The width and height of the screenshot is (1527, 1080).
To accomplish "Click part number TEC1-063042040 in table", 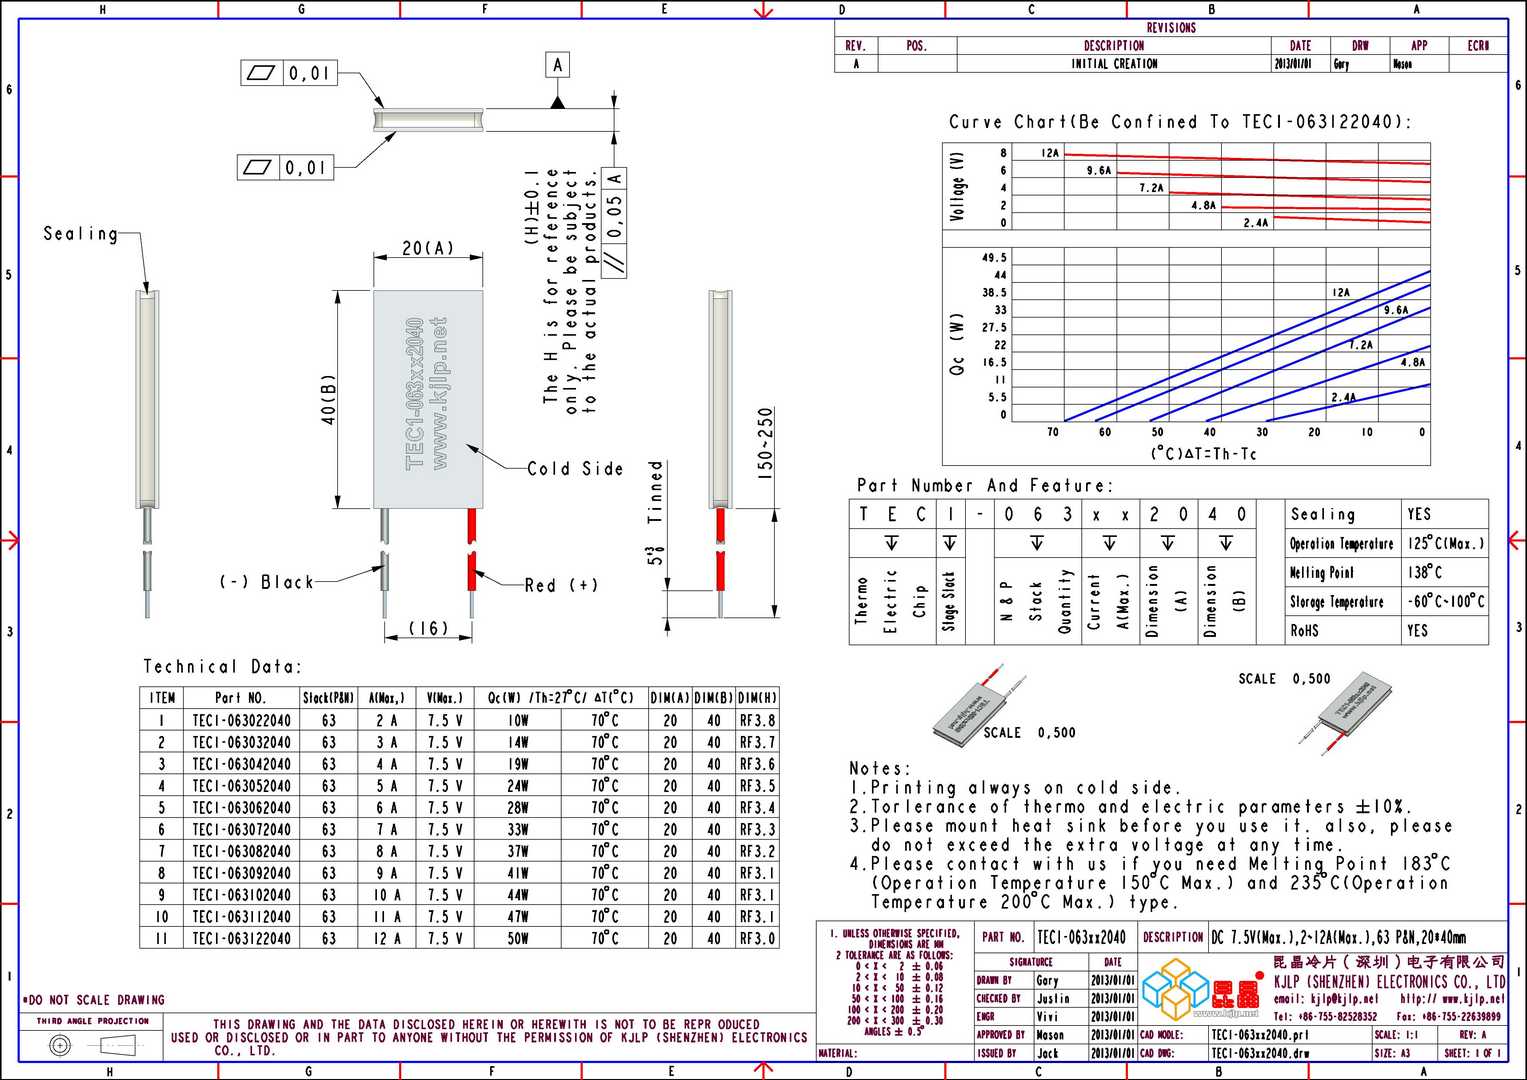I will pos(241,764).
